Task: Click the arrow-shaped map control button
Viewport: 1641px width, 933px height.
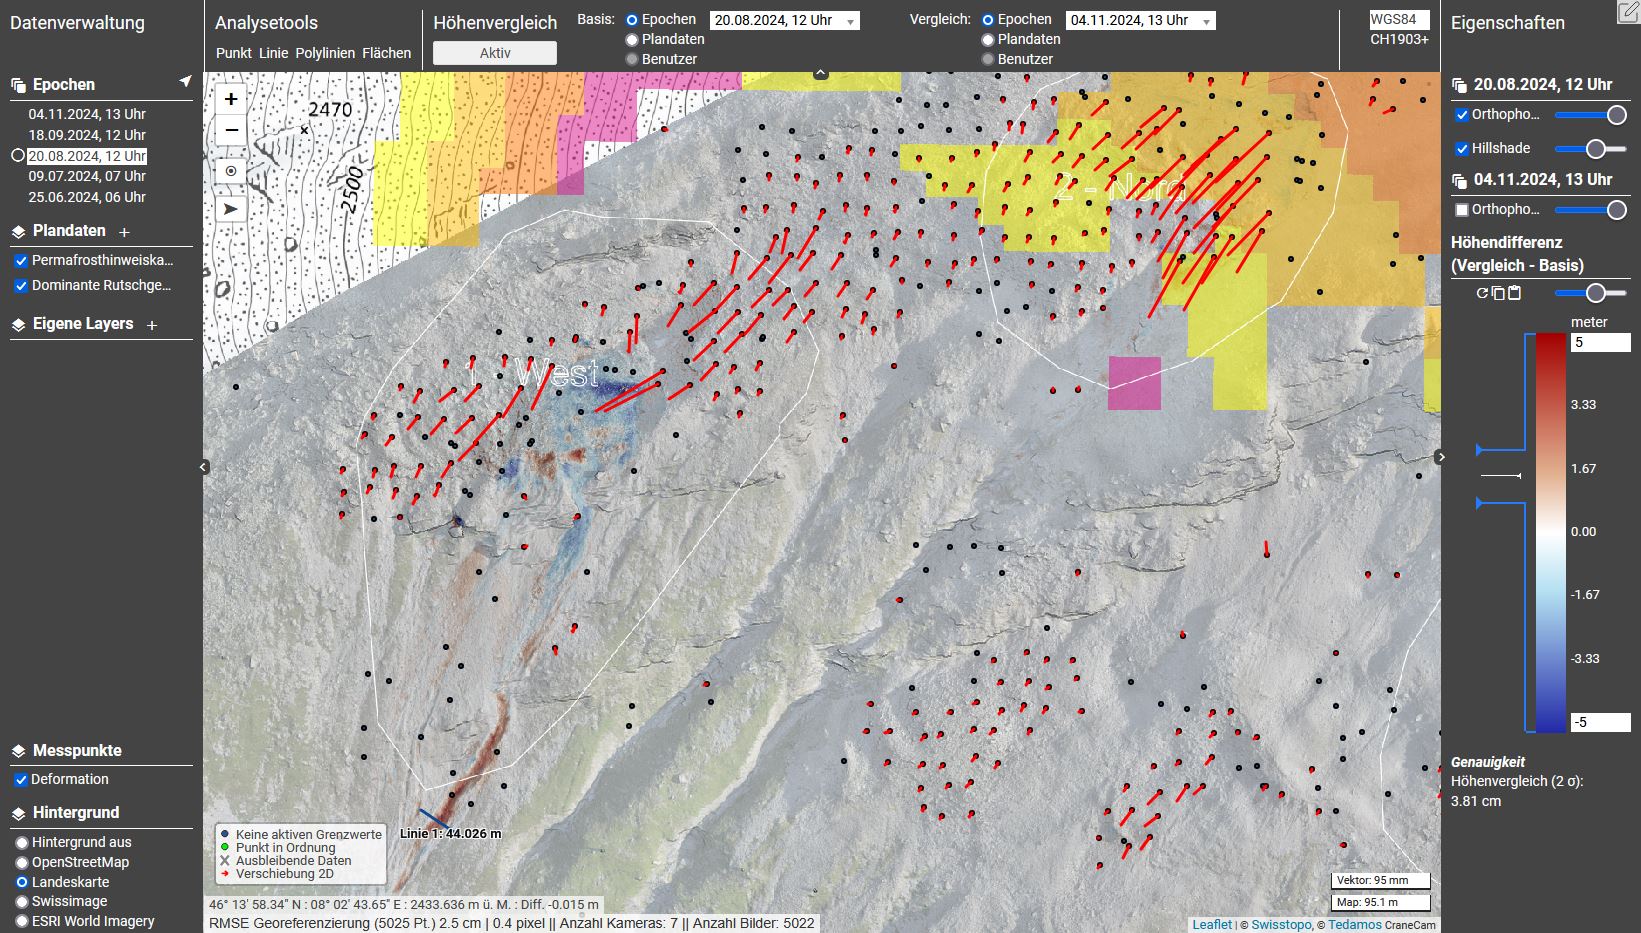Action: click(x=231, y=209)
